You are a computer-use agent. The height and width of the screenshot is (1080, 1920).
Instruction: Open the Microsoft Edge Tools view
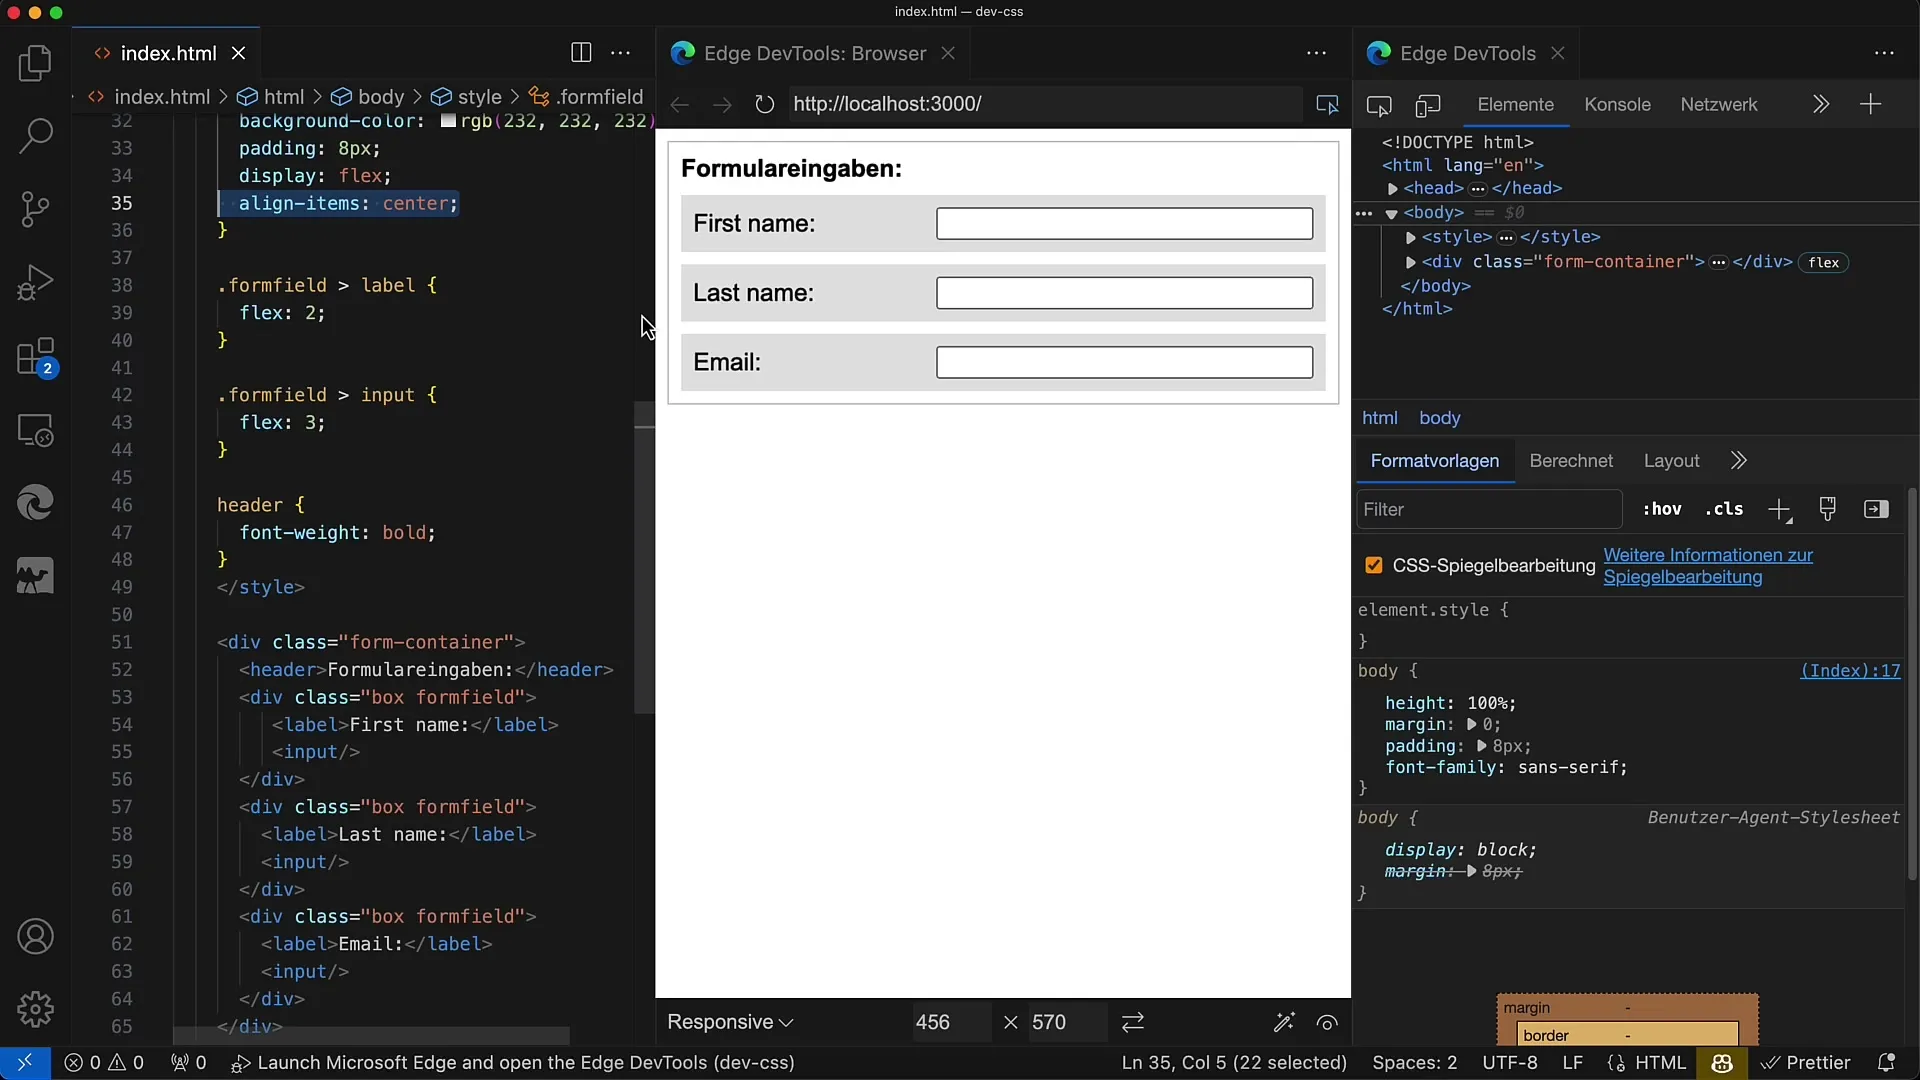35,503
